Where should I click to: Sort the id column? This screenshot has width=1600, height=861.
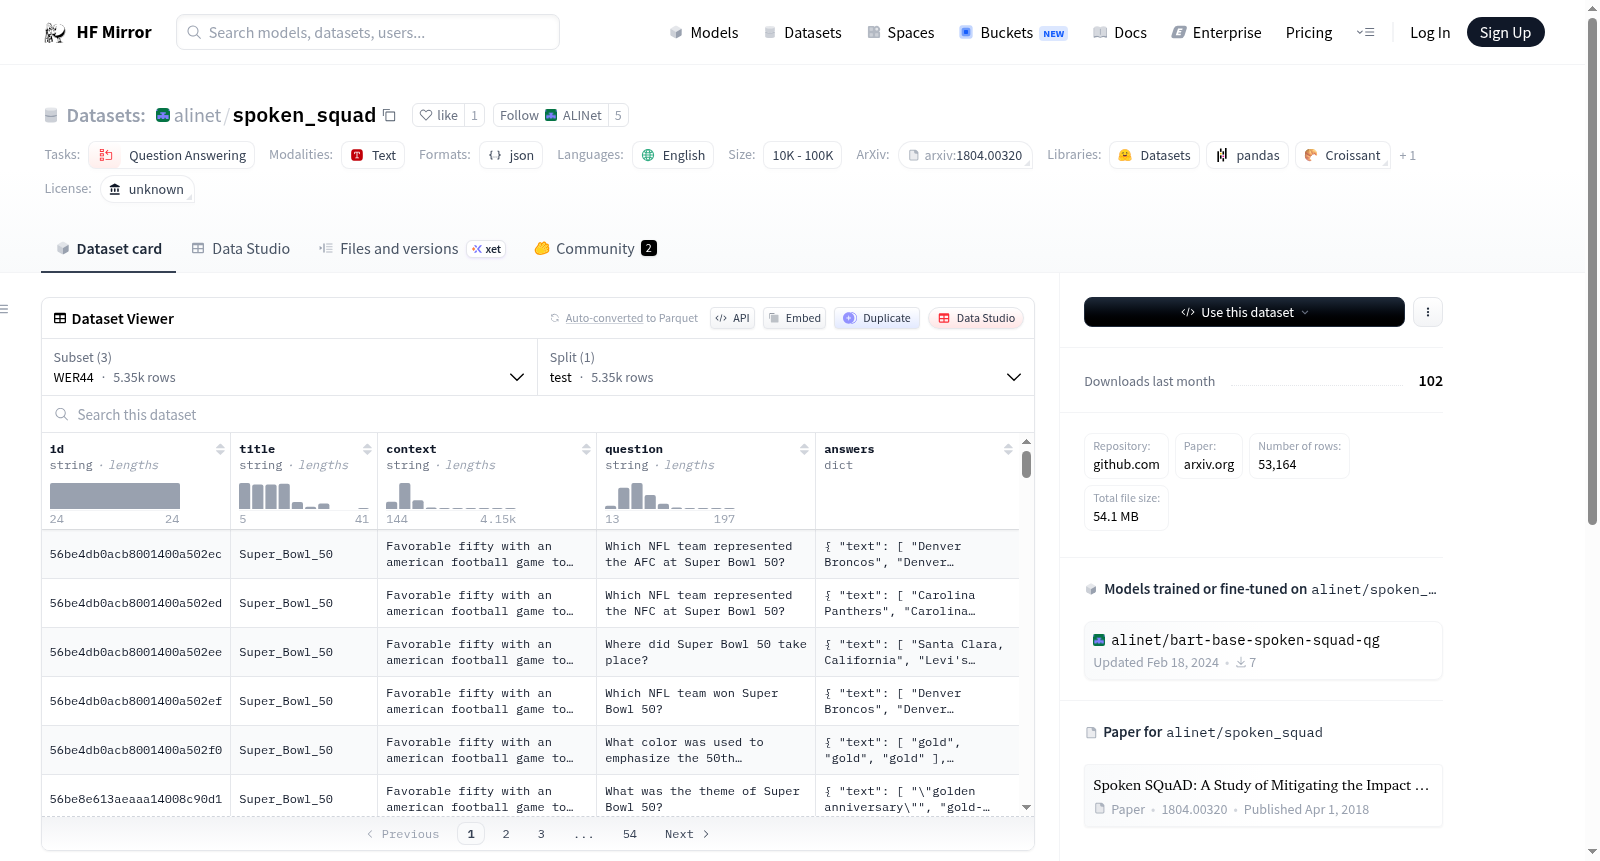[220, 449]
